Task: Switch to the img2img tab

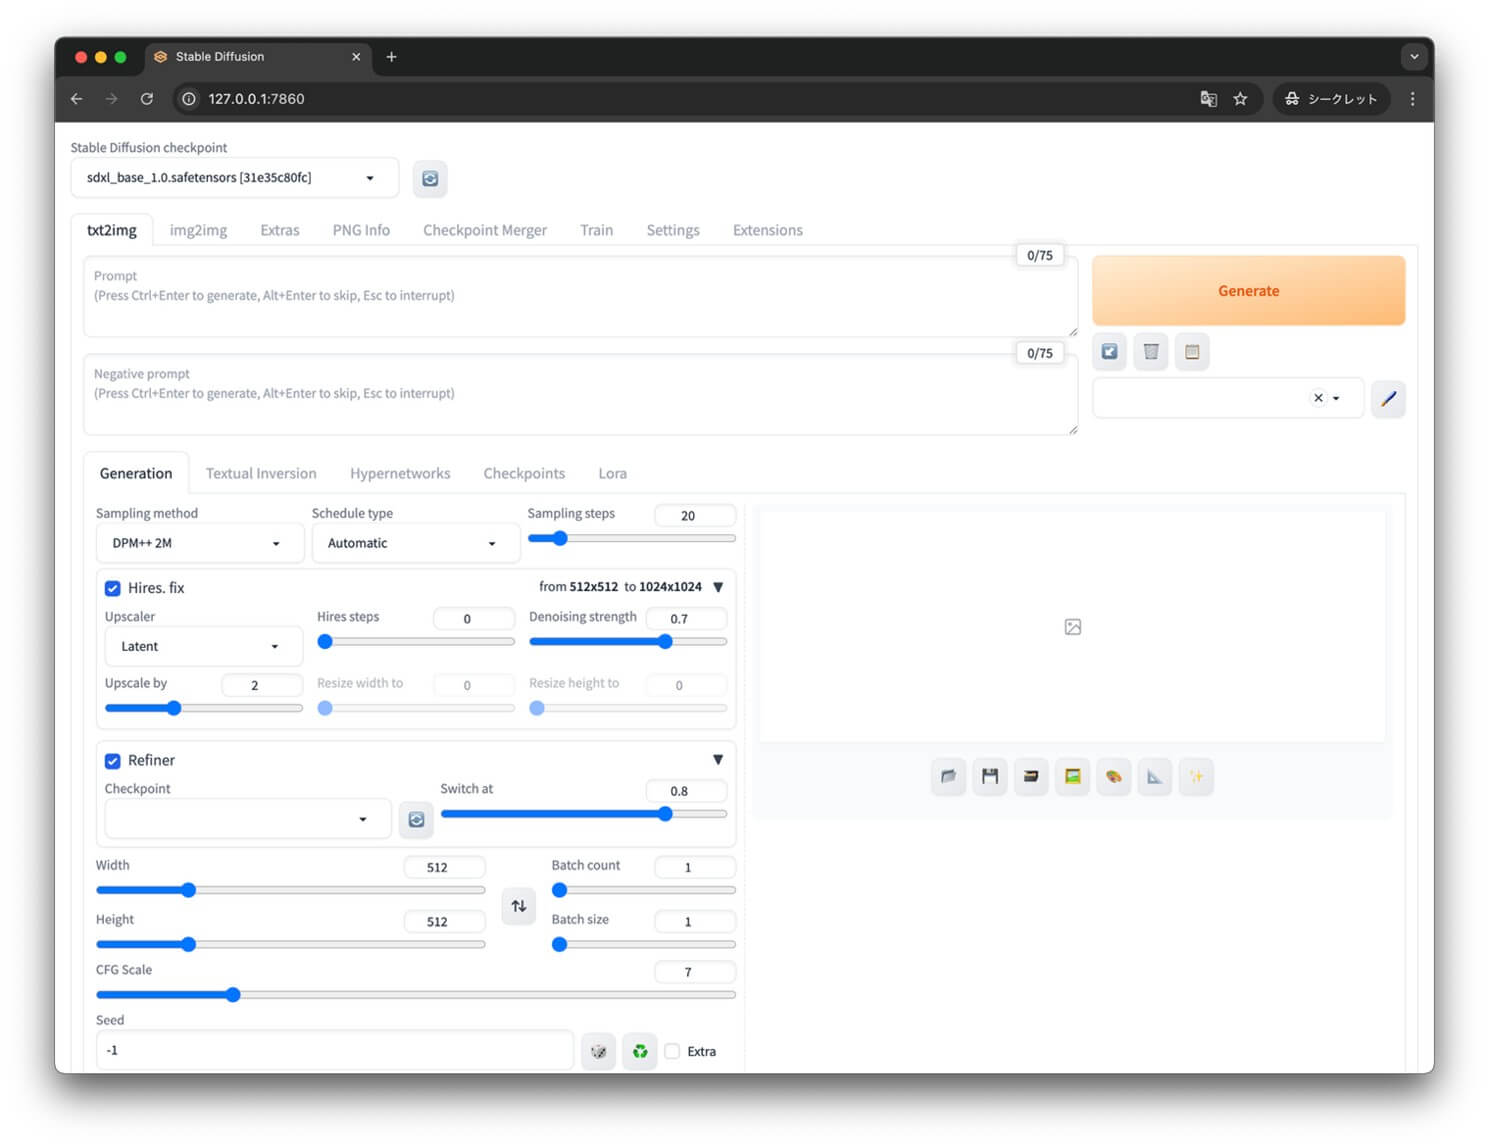Action: point(198,230)
